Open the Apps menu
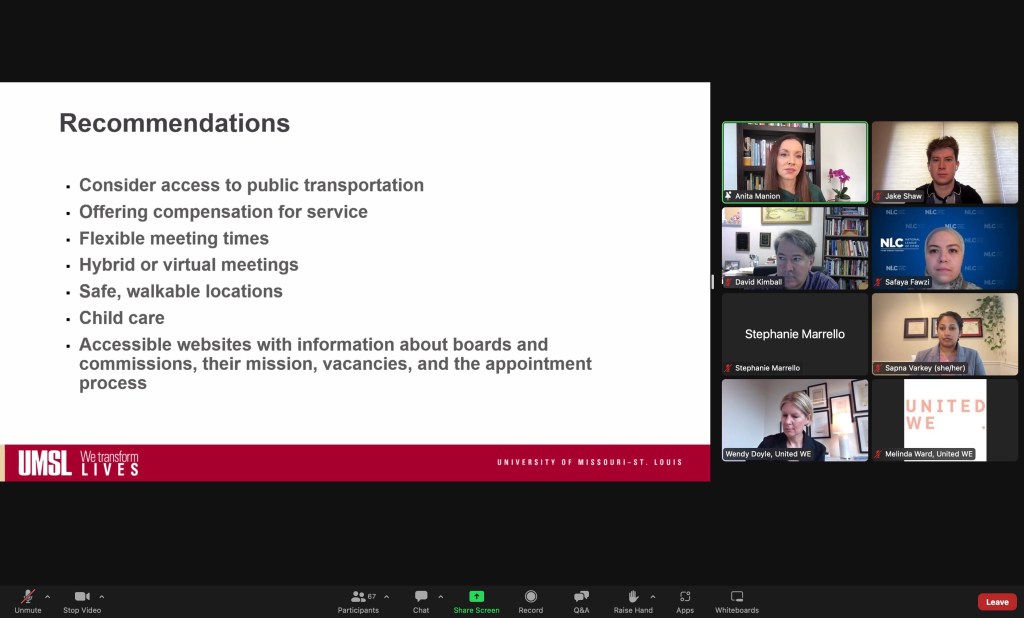The height and width of the screenshot is (618, 1024). (x=685, y=598)
